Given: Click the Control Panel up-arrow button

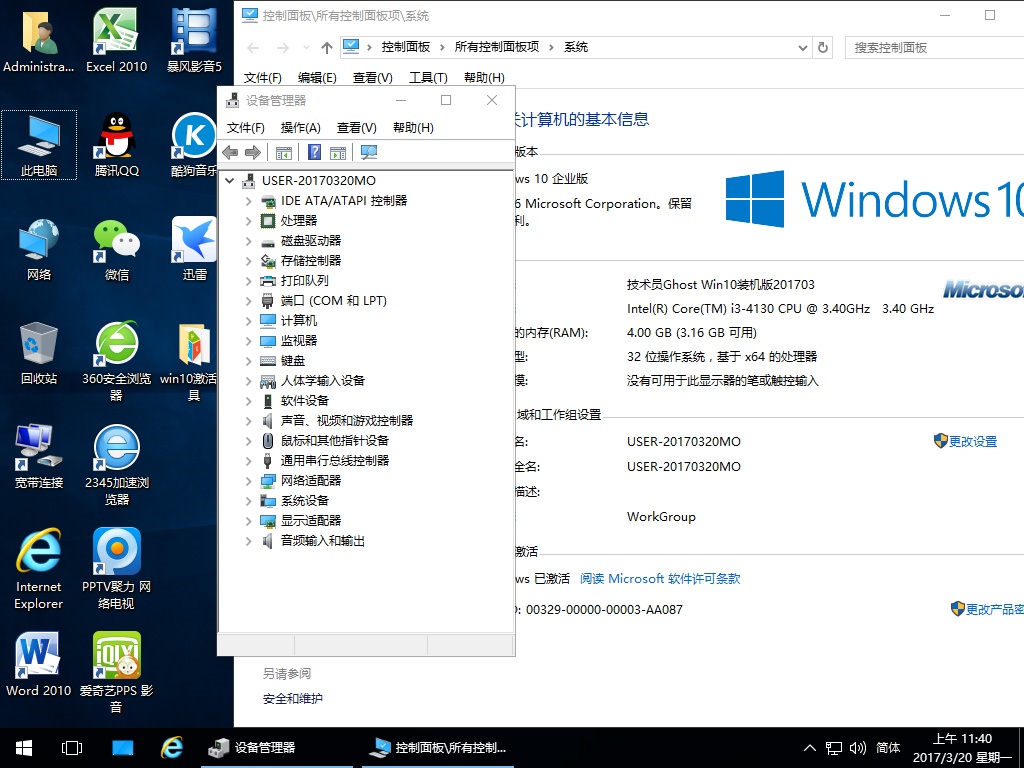Looking at the screenshot, I should 327,48.
